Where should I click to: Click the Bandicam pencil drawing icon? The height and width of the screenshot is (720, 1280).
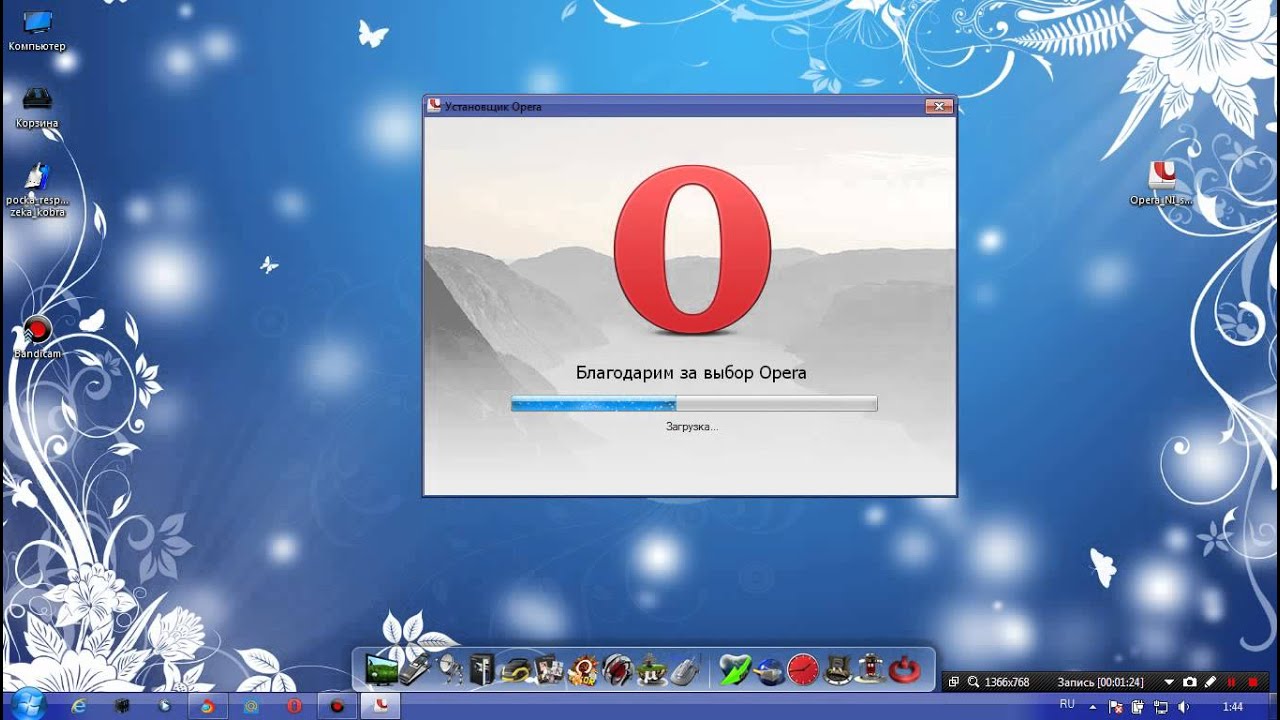1210,682
